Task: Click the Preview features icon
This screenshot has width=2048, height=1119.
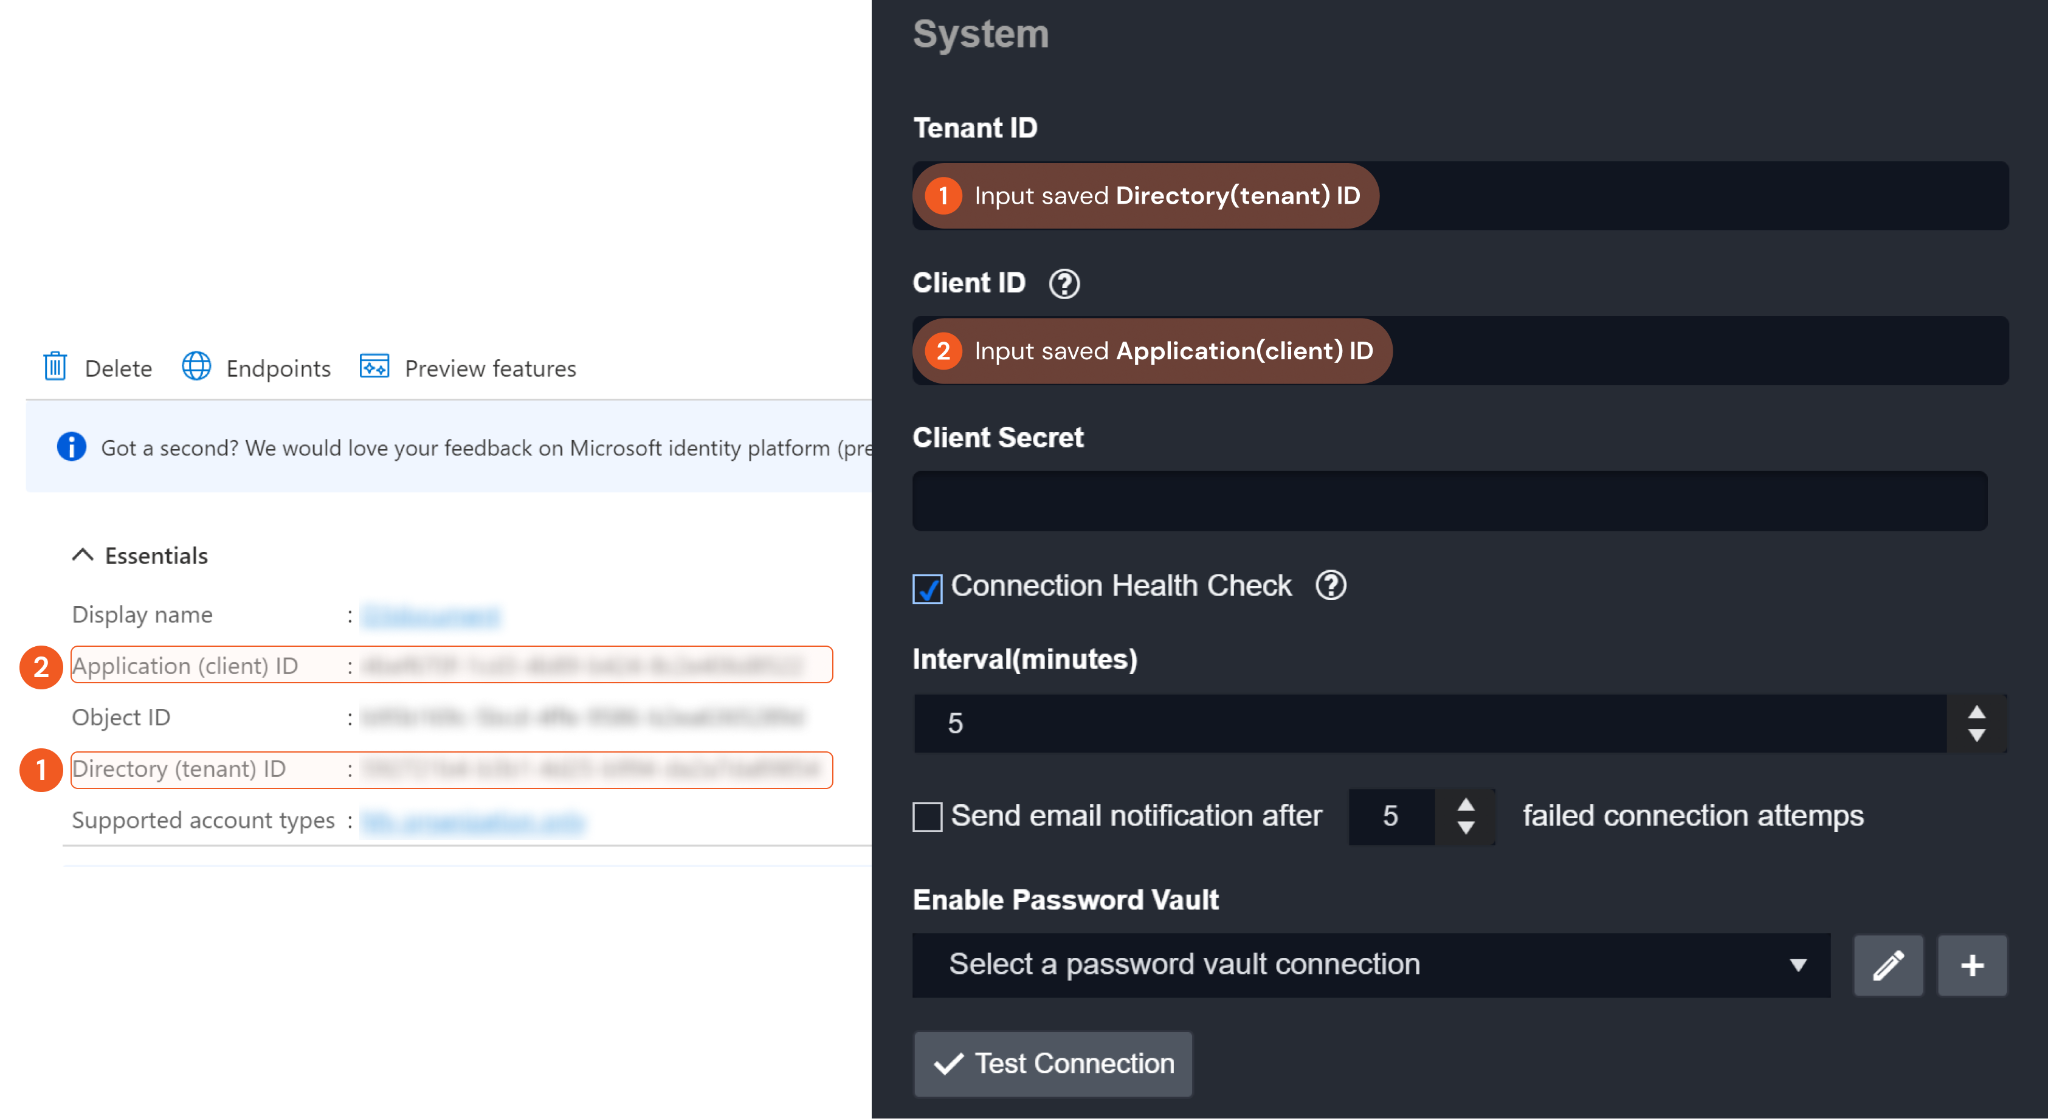Action: pyautogui.click(x=374, y=367)
